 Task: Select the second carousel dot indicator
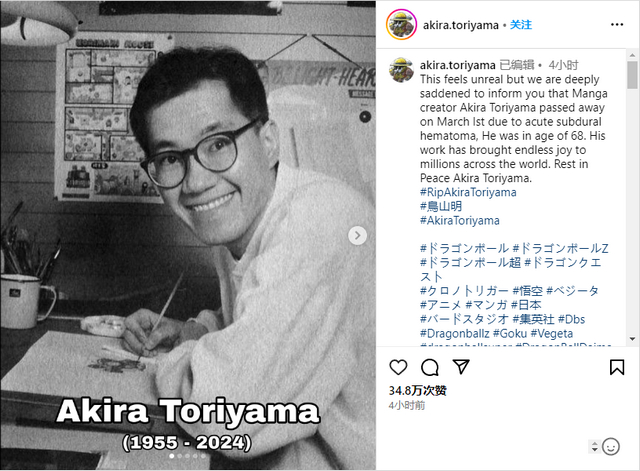click(180, 456)
